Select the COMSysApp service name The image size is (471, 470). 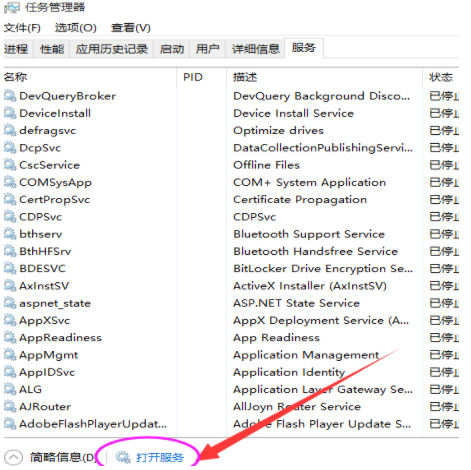click(x=55, y=183)
